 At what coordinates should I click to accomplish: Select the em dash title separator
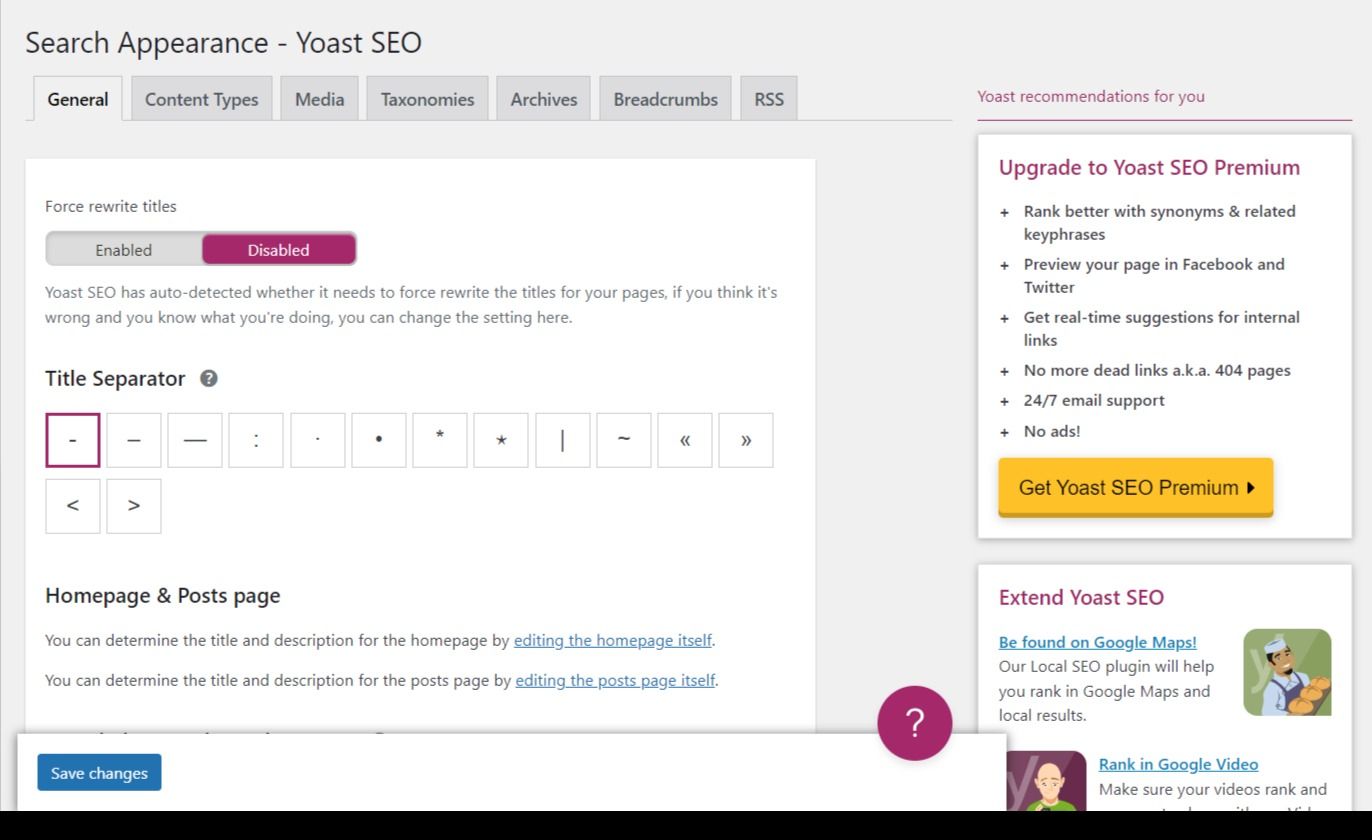click(195, 440)
